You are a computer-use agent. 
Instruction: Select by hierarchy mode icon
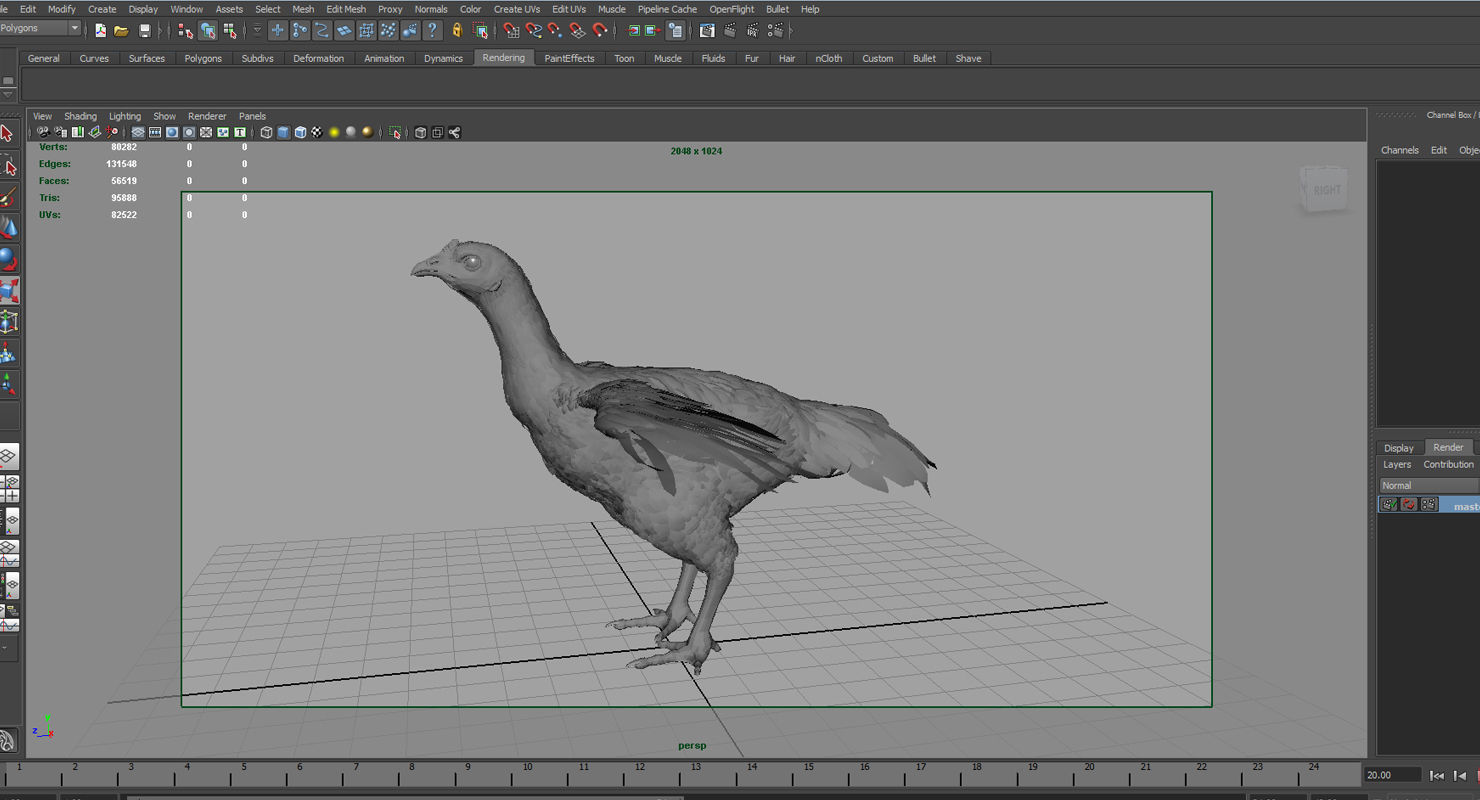tap(186, 31)
